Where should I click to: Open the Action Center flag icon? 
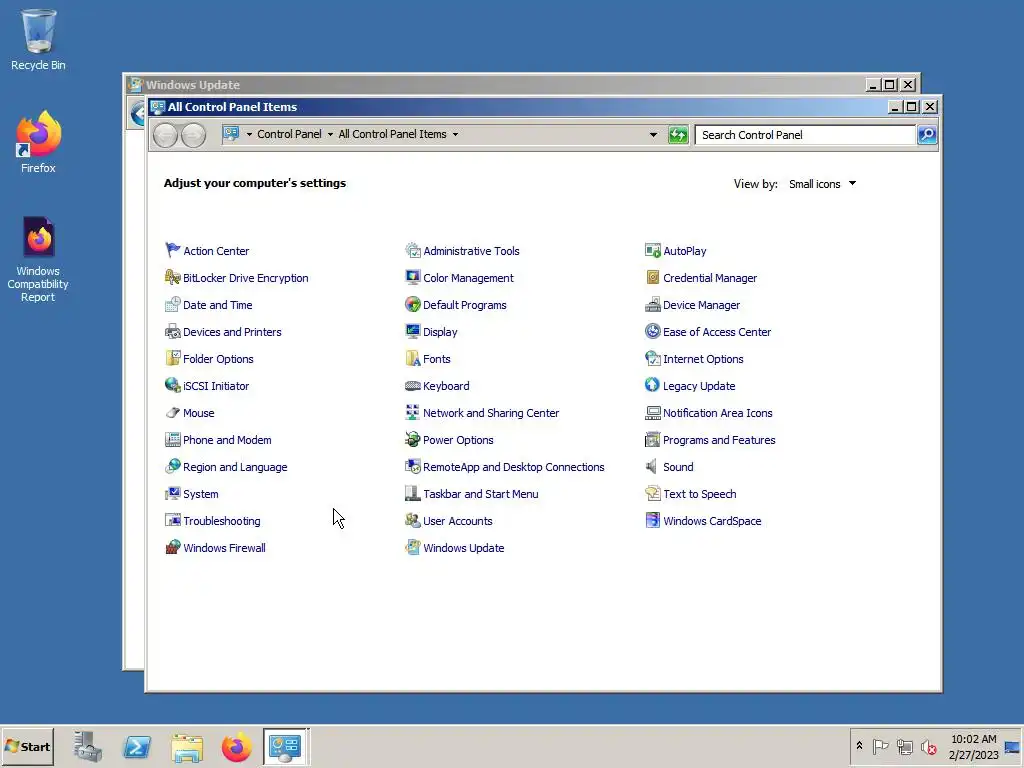pyautogui.click(x=172, y=251)
